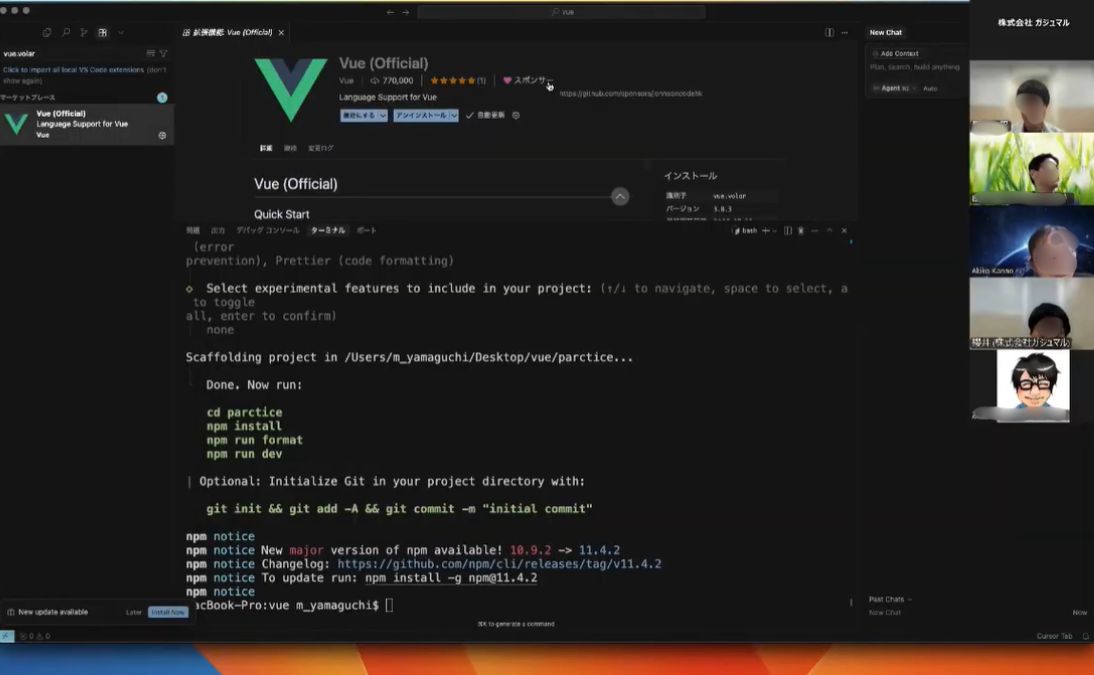Expand the disable (無効にする) dropdown arrow
The image size is (1094, 675).
click(x=382, y=115)
